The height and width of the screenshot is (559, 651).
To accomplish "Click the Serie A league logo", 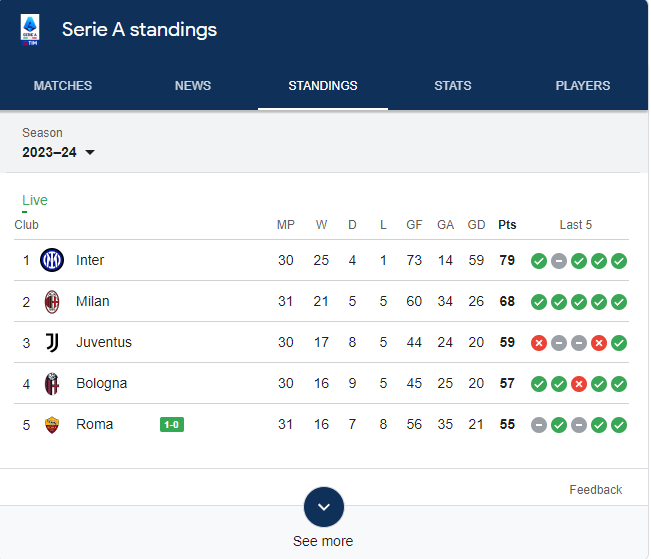I will pos(30,30).
